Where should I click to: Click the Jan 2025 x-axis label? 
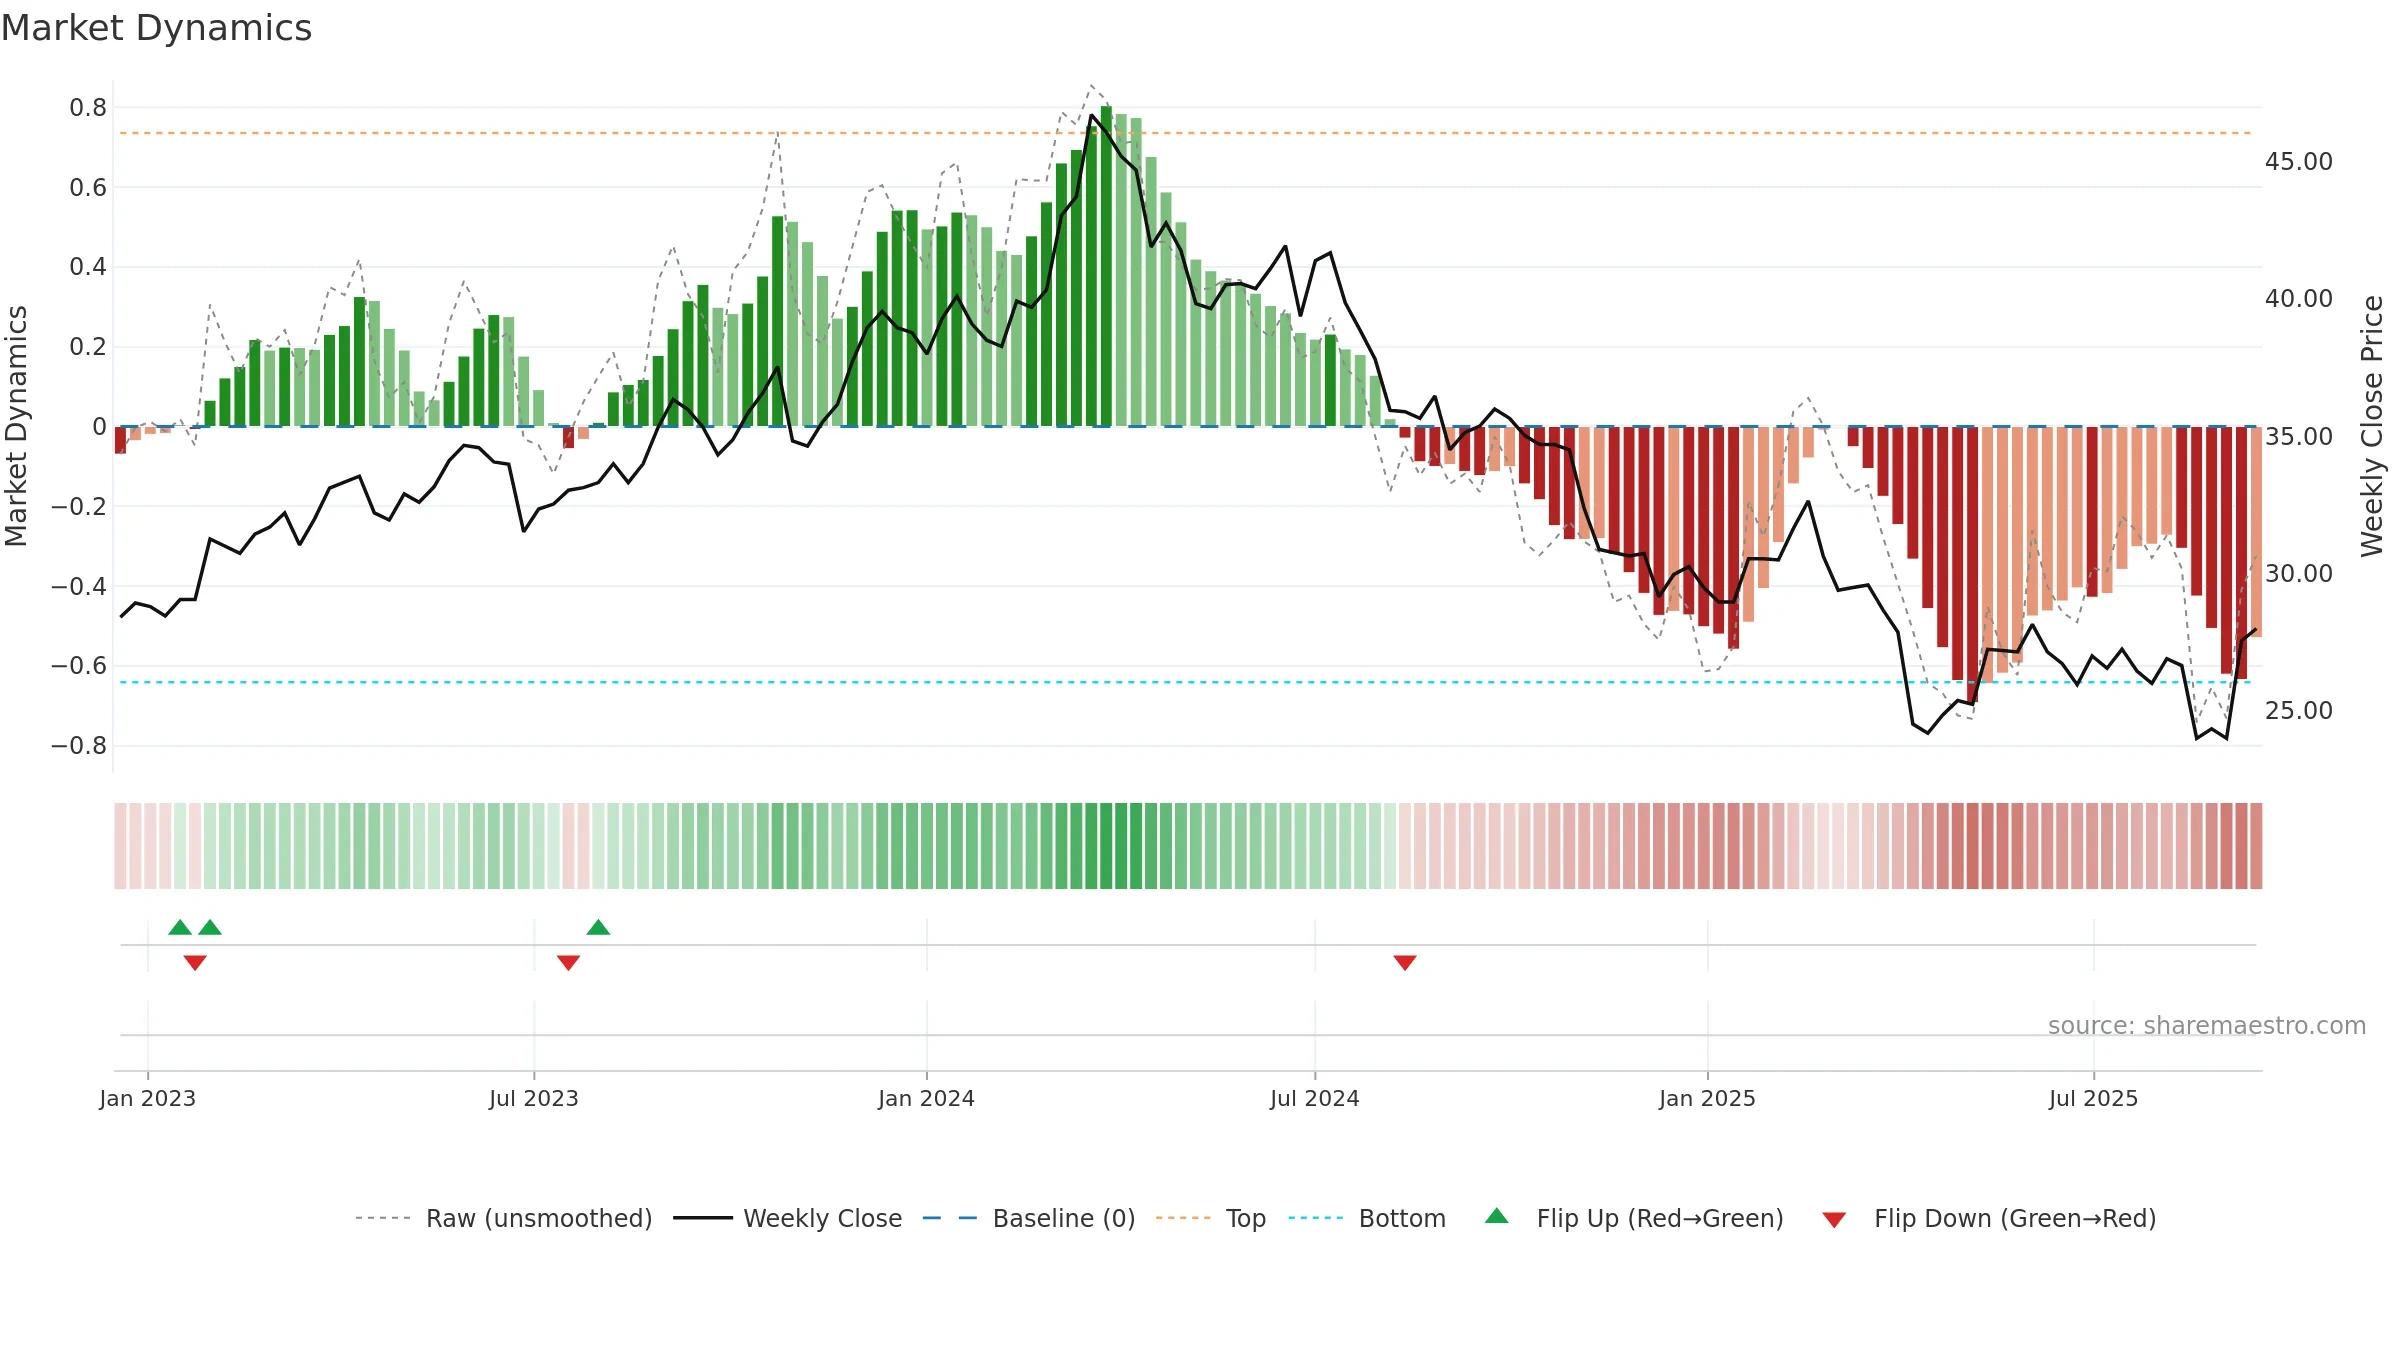point(1708,1098)
